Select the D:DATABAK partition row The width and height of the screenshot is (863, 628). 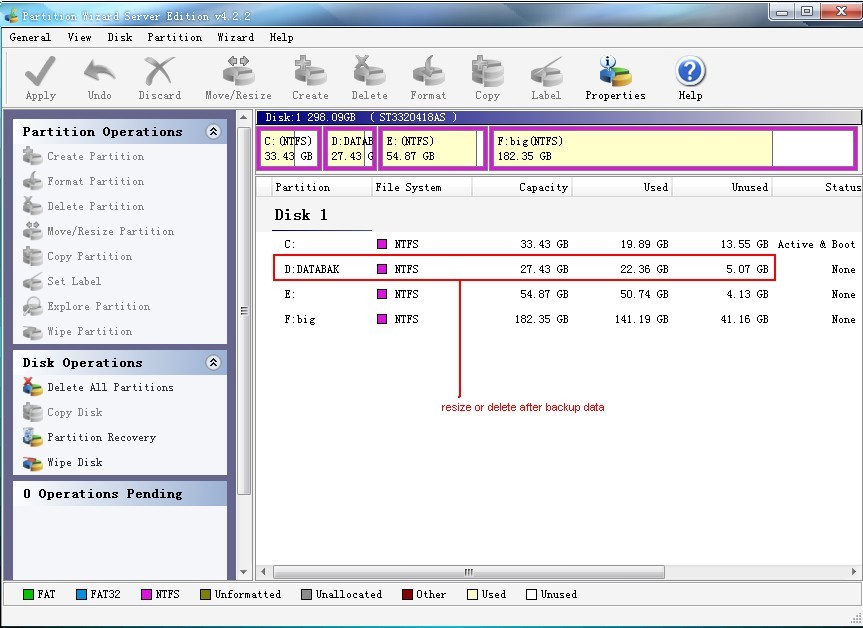567,269
